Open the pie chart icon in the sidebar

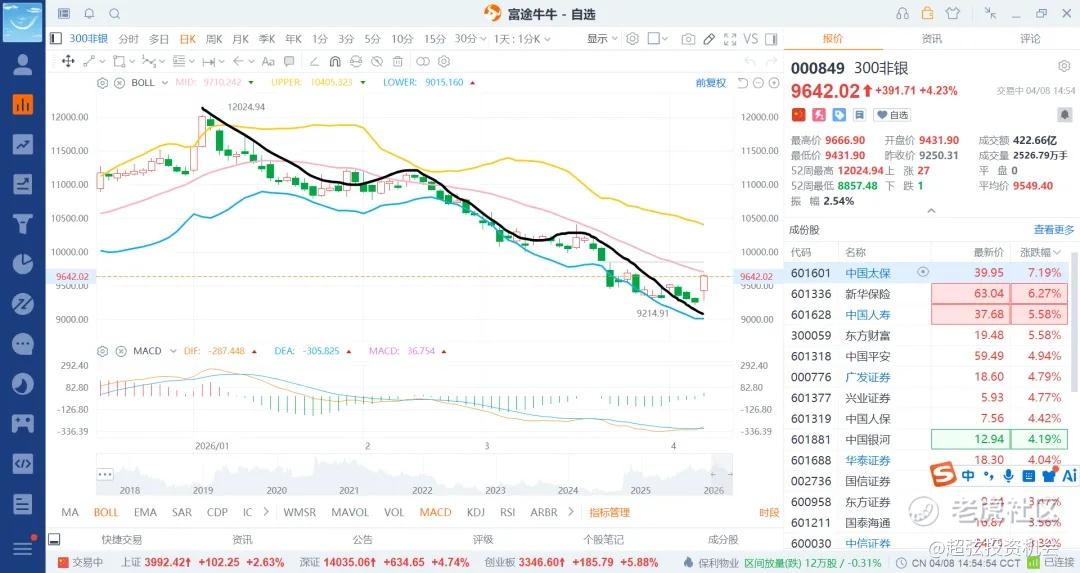click(x=23, y=264)
